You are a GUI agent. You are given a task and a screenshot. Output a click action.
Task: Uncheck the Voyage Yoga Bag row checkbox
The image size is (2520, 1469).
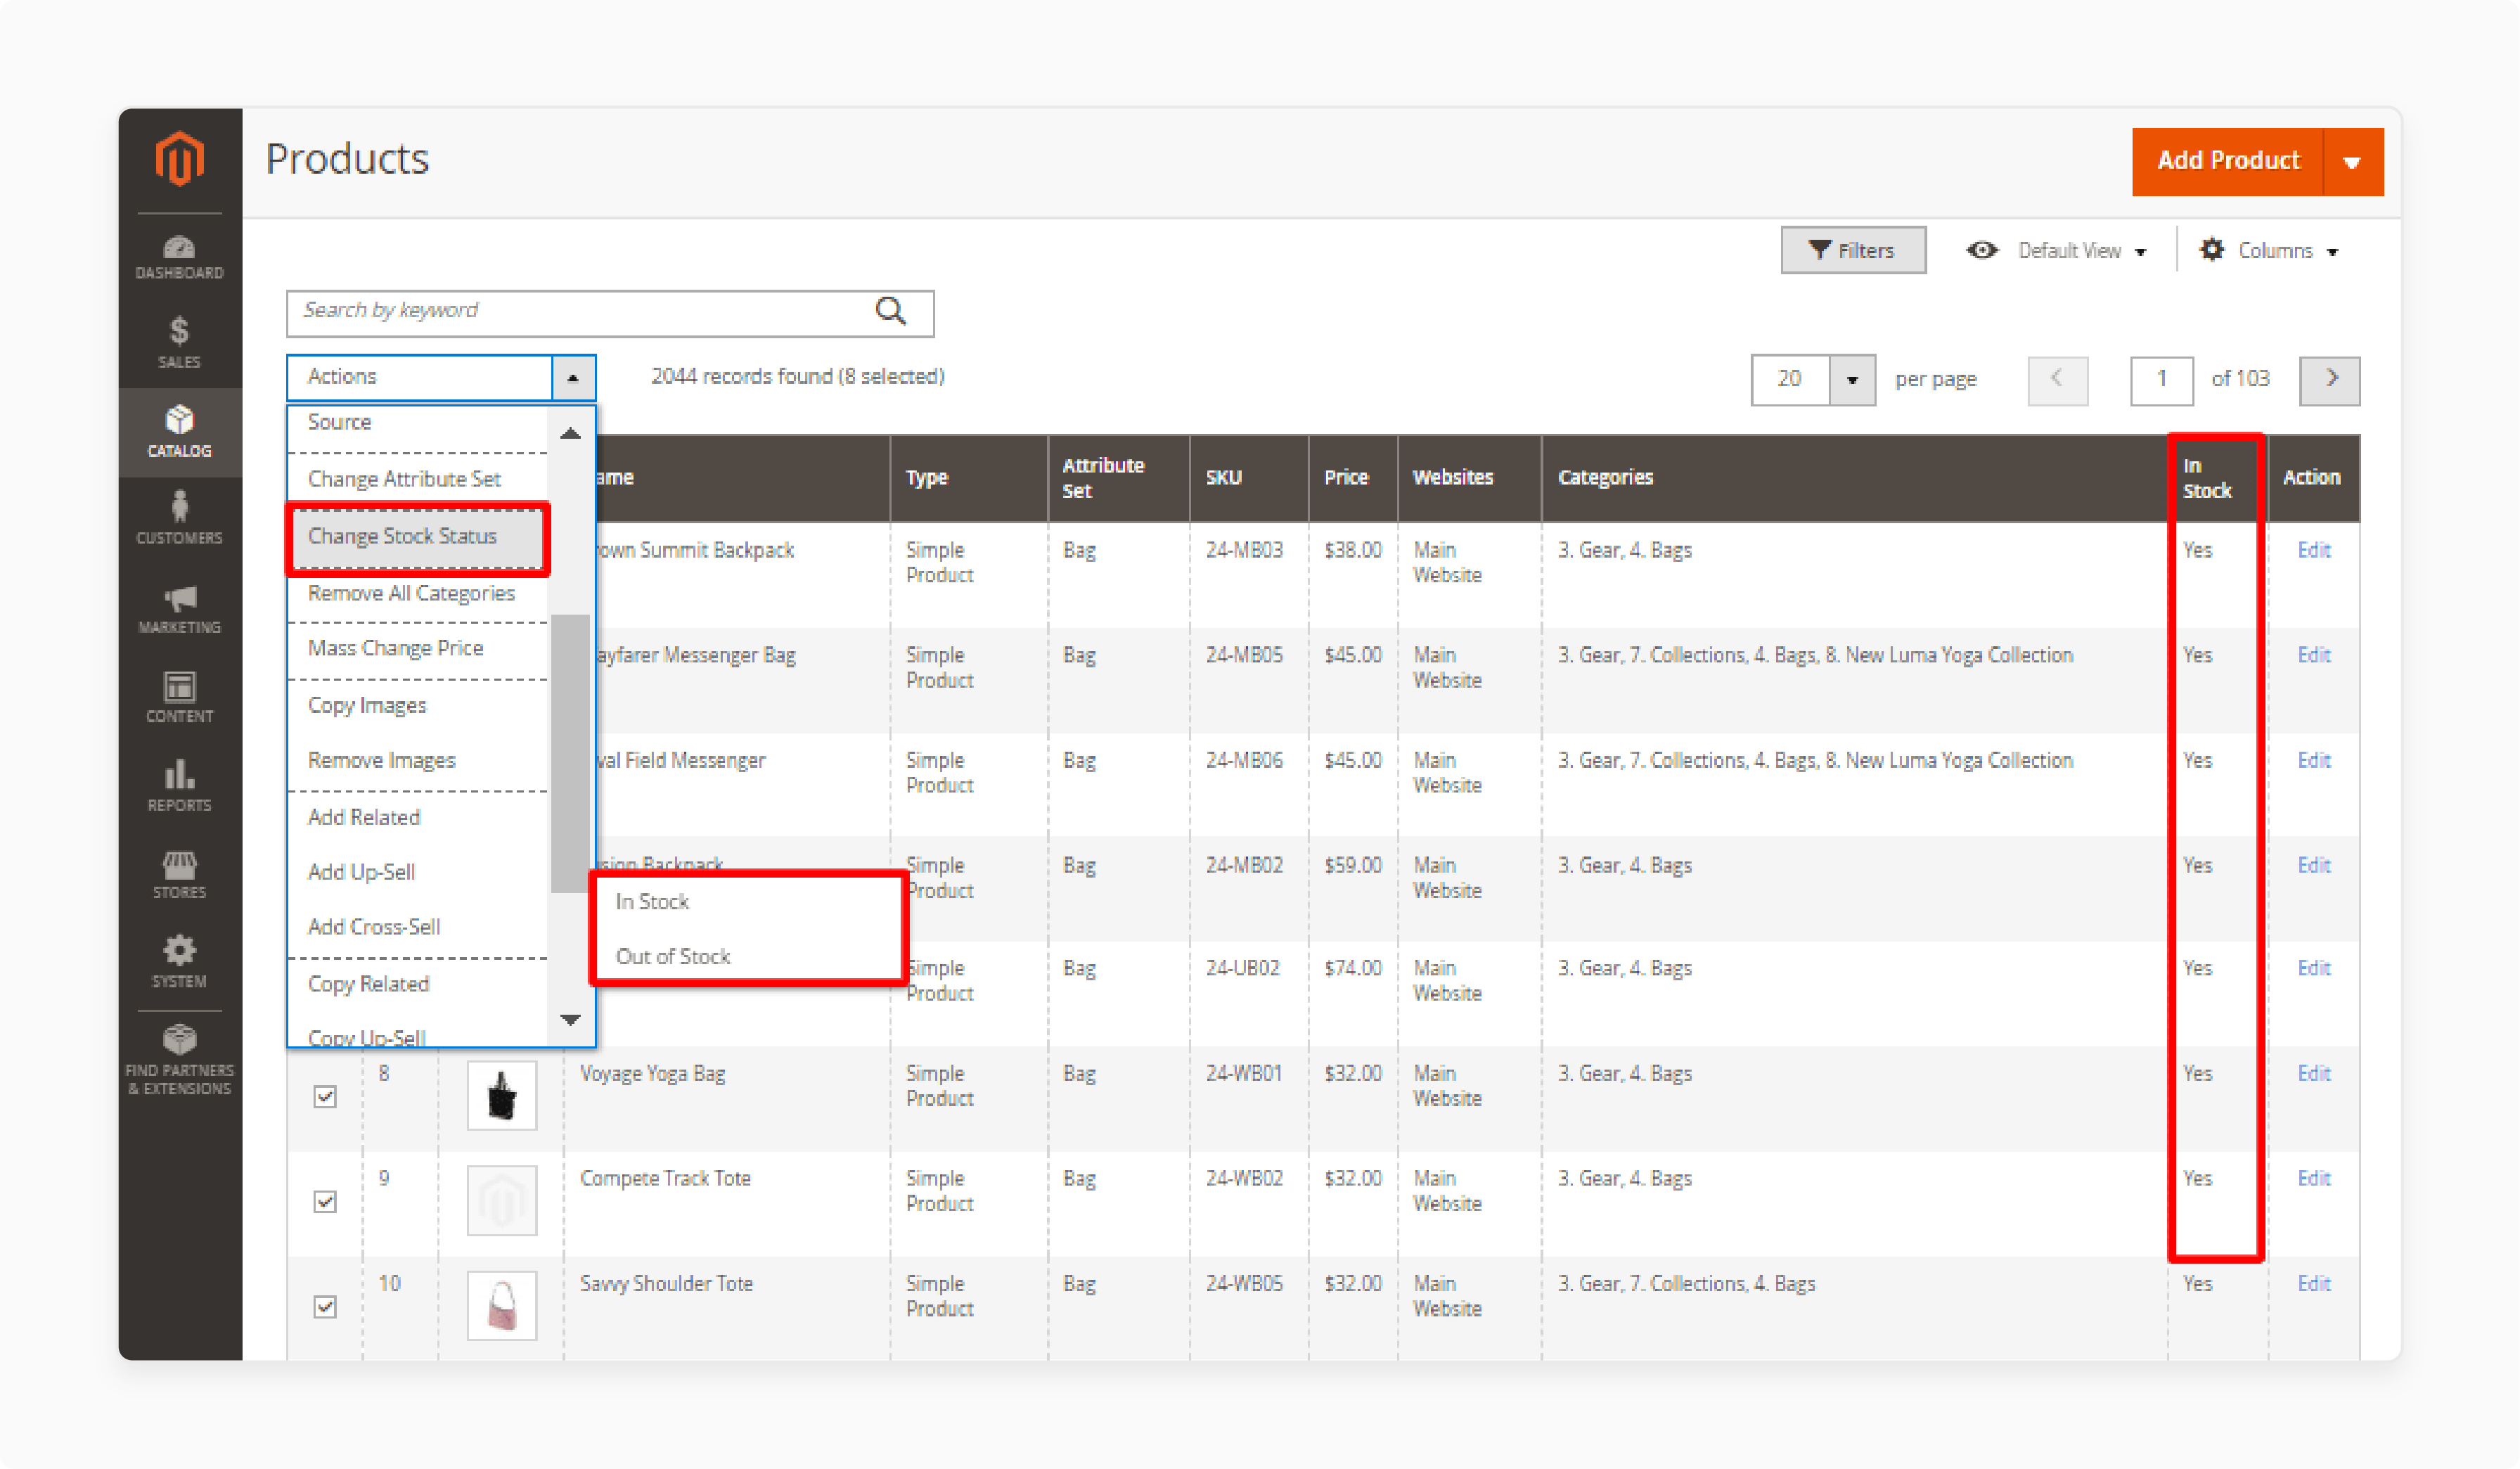[324, 1096]
